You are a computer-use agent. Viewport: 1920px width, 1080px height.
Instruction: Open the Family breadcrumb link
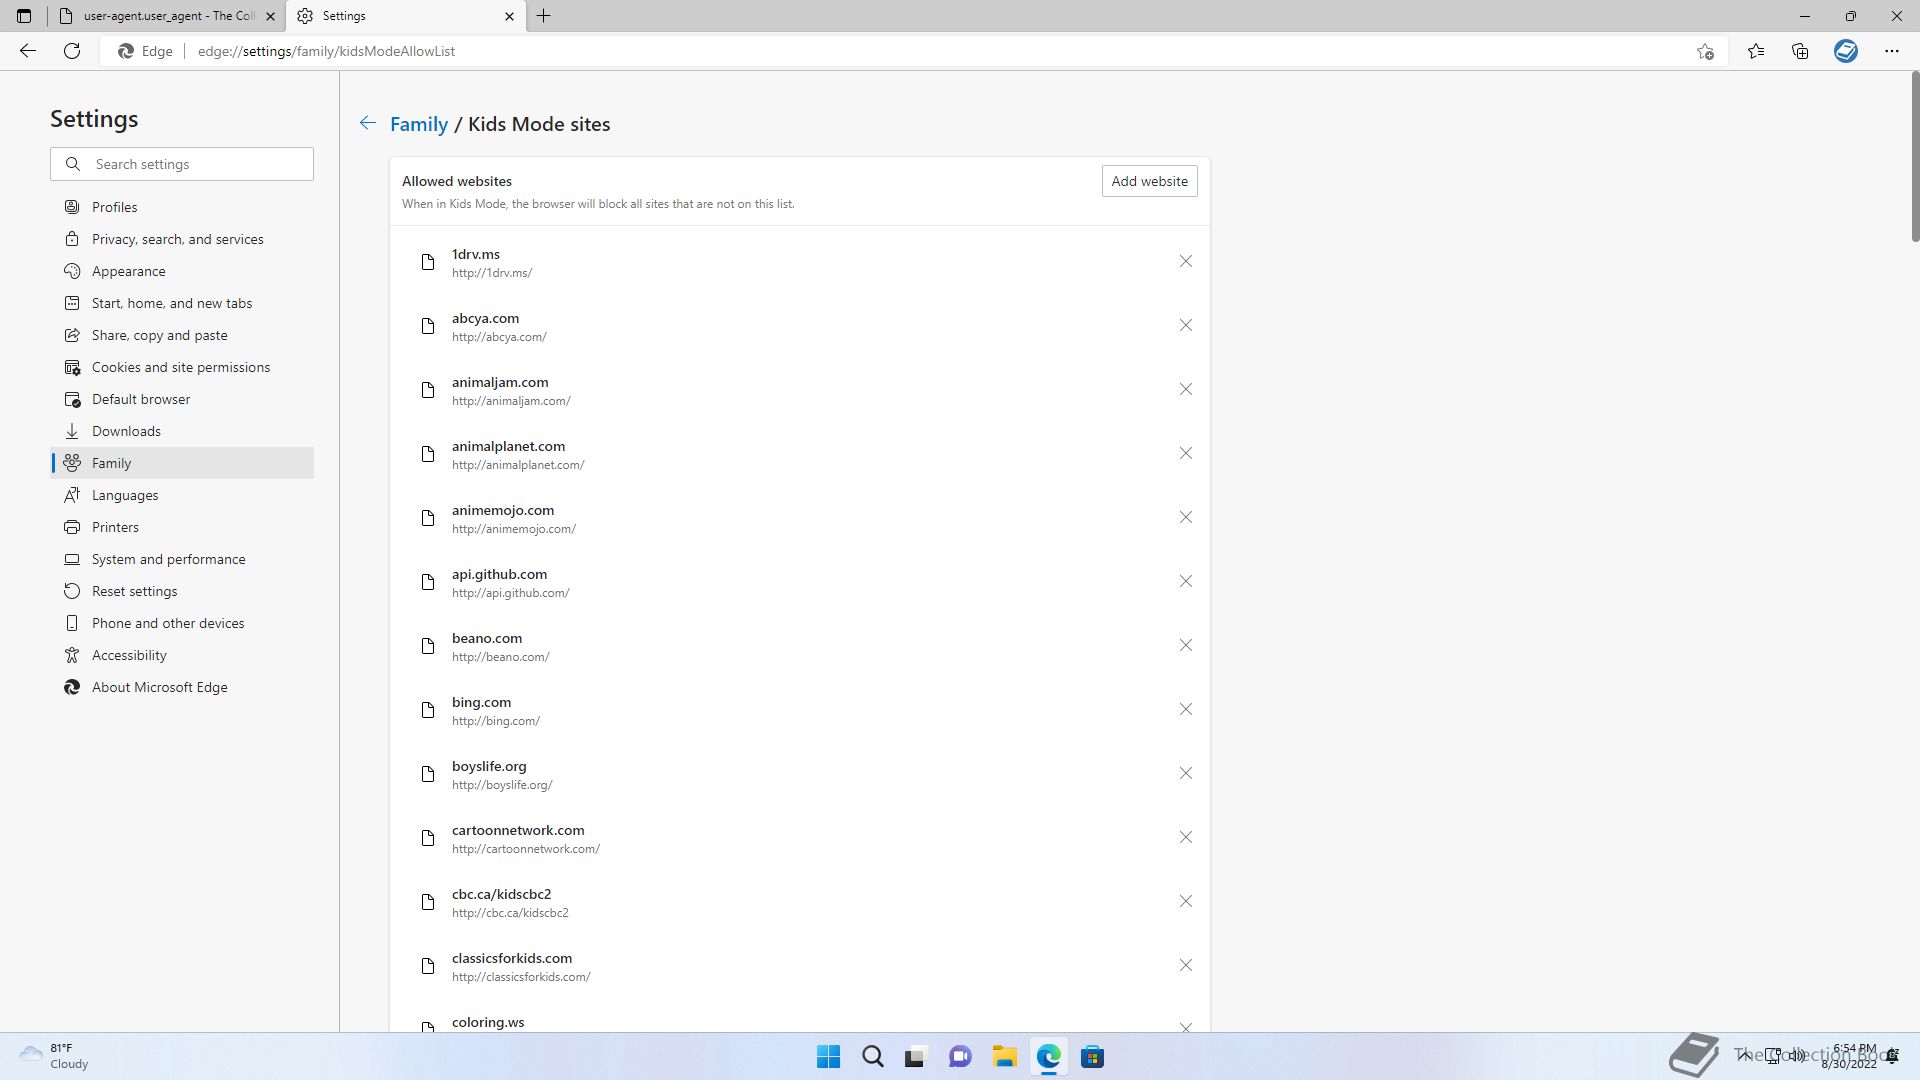coord(419,124)
